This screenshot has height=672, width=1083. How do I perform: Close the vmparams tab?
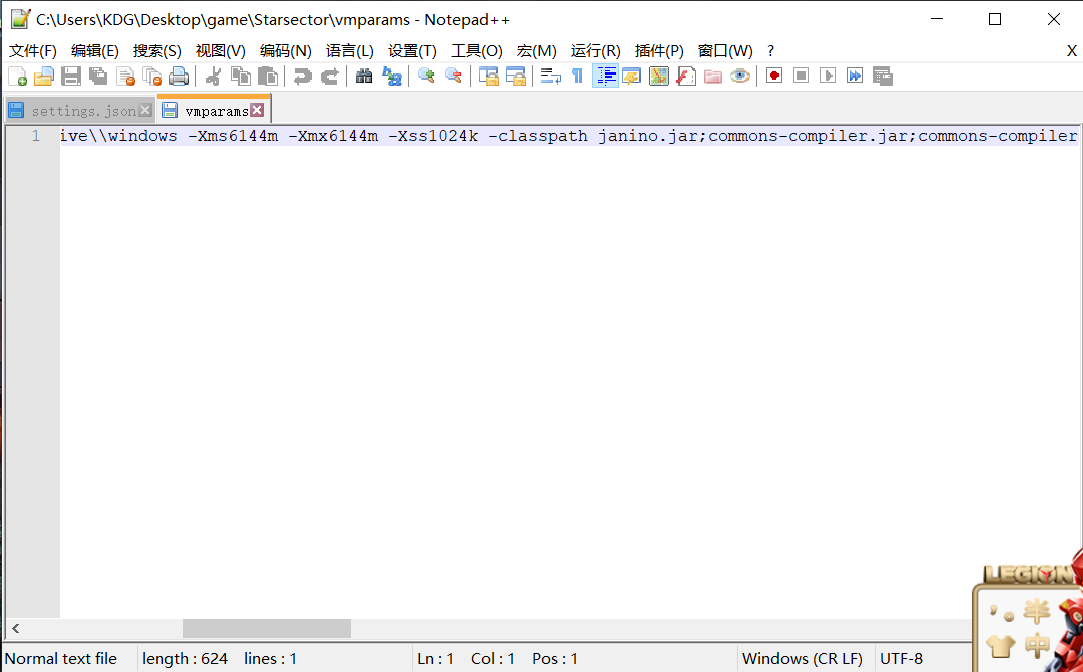coord(257,111)
